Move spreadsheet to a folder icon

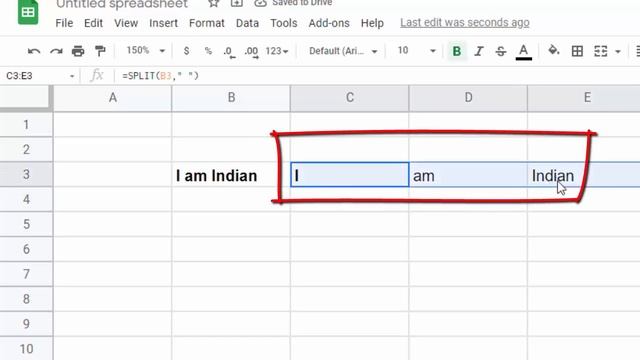[237, 3]
